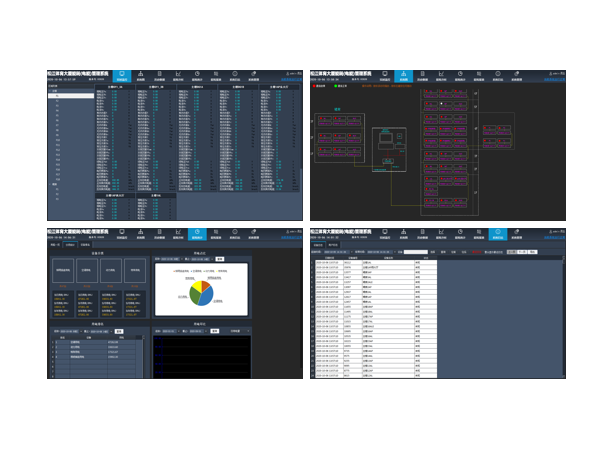606x468 pixels.
Task: Toggle the red status legend in the wiring diagram window
Action: 318,86
